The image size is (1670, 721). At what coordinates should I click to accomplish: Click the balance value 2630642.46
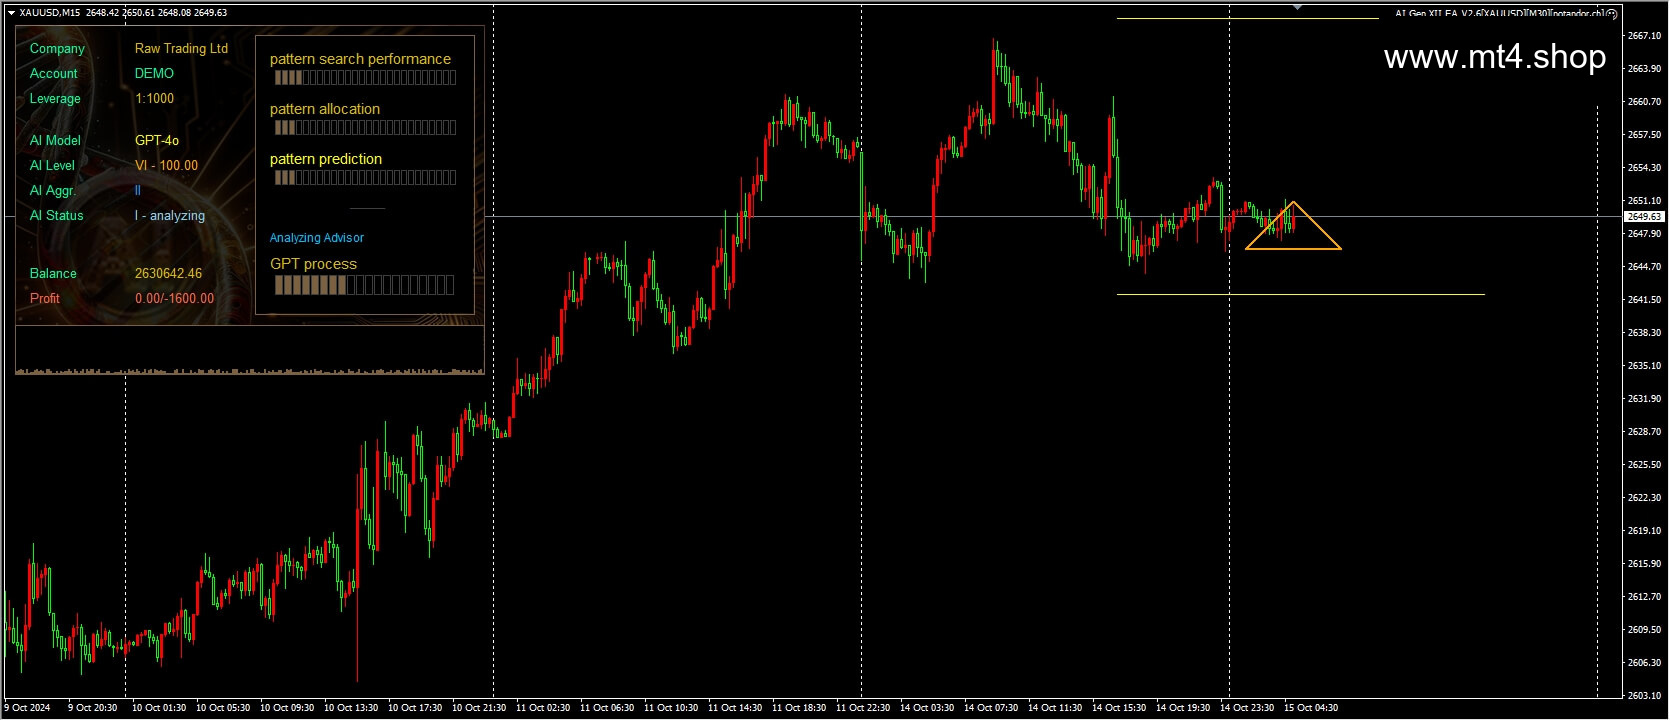(x=168, y=273)
